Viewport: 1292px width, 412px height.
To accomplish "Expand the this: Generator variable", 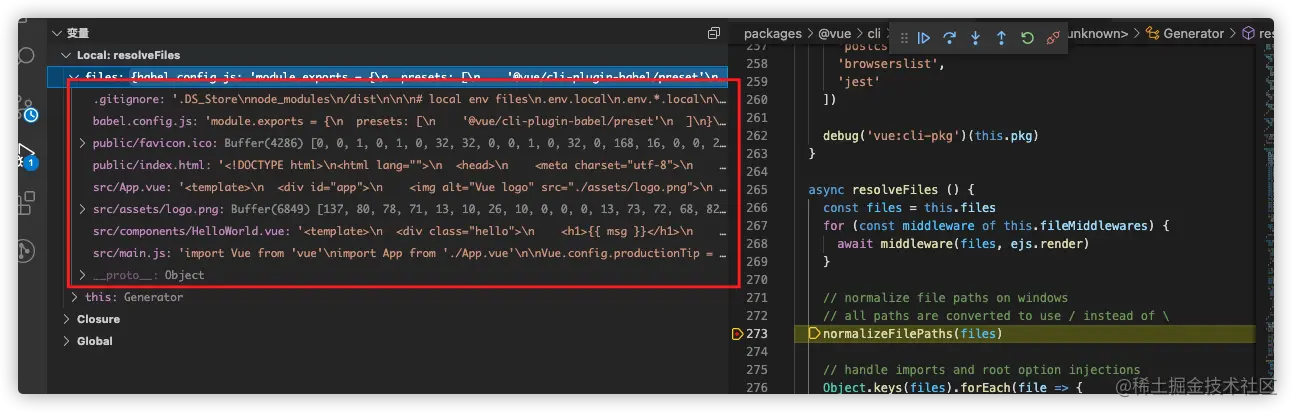I will coord(76,297).
